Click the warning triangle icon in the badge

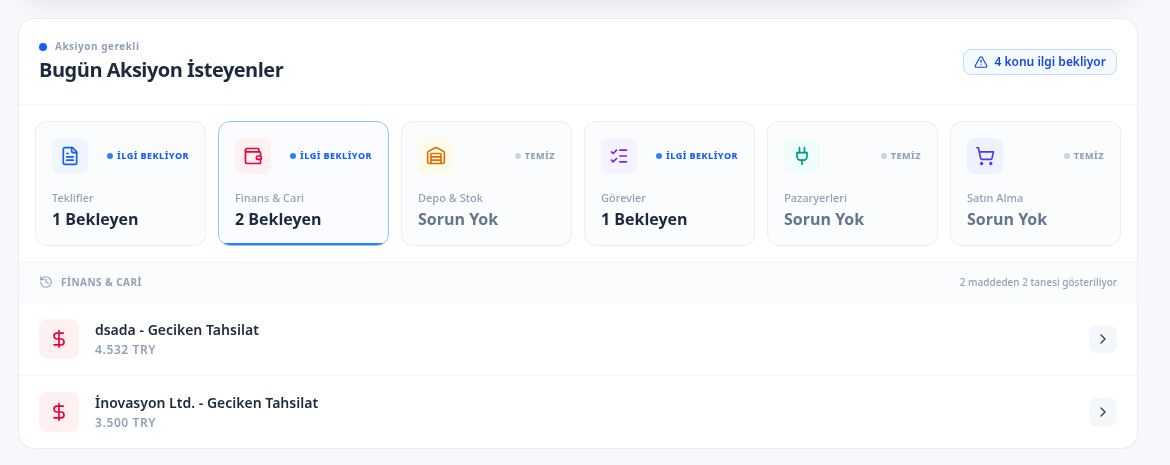[981, 62]
